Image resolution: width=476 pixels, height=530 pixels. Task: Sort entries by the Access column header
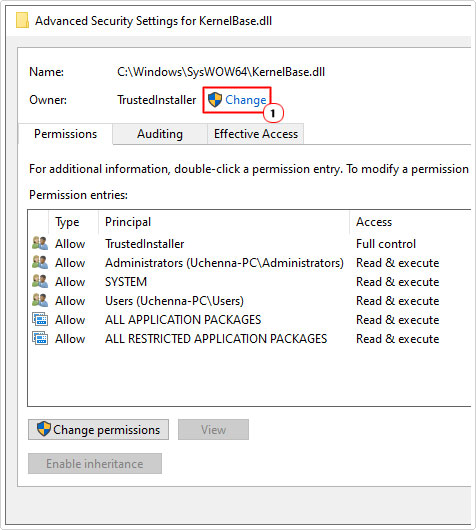(x=410, y=222)
